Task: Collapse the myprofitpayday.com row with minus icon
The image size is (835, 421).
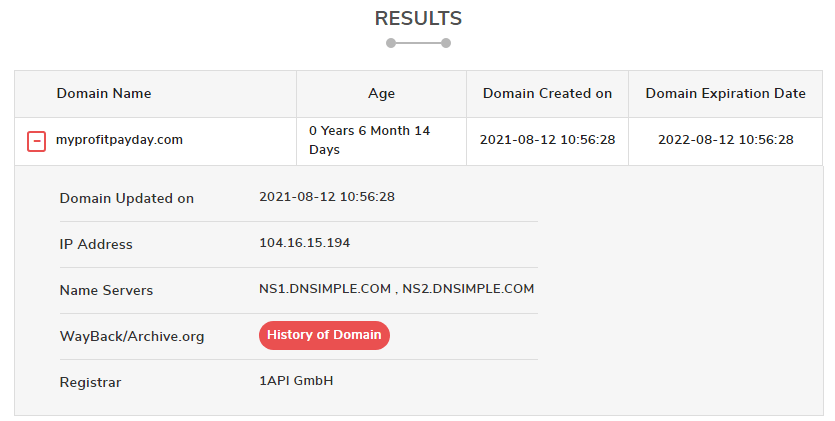Action: click(x=36, y=142)
